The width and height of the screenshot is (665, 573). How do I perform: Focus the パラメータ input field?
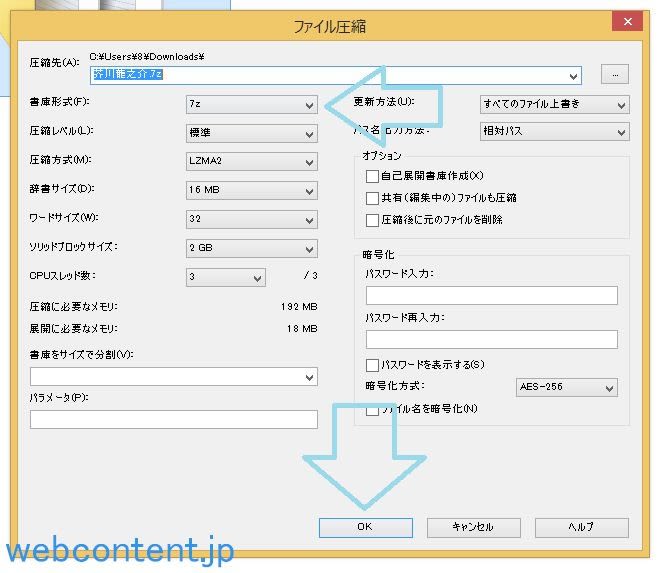tap(173, 419)
